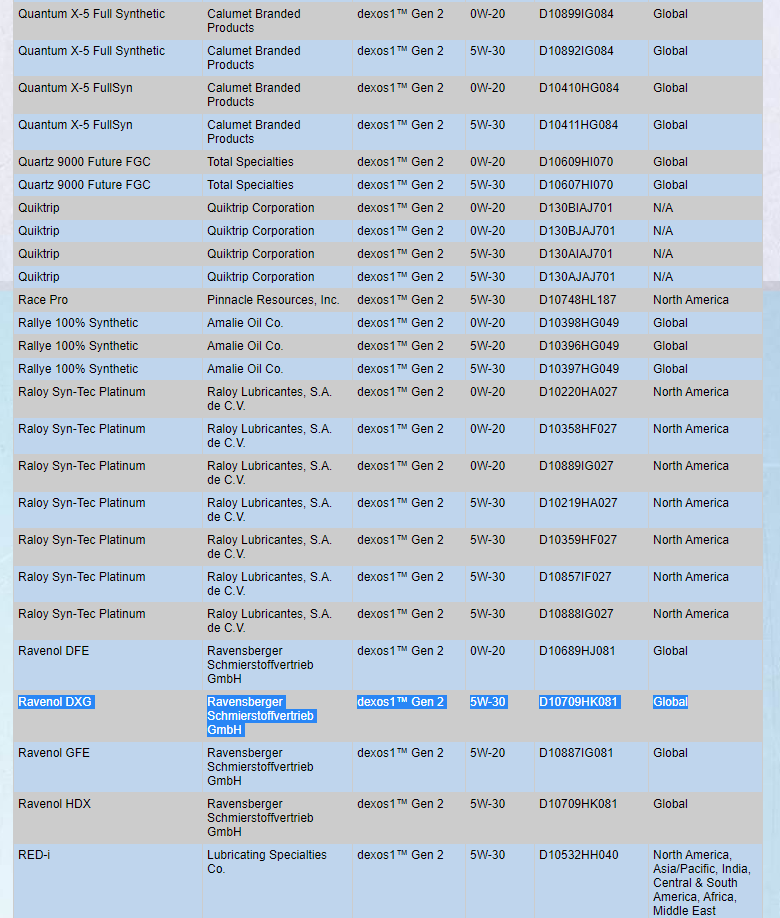Select 5W-20 viscosity in Ravenol GFE row
The image size is (780, 918).
(487, 753)
